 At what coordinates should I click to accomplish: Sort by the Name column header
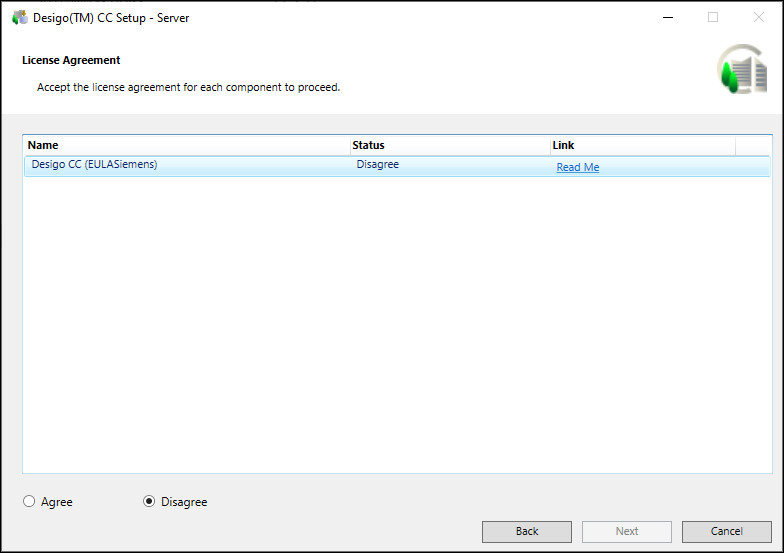click(x=187, y=145)
